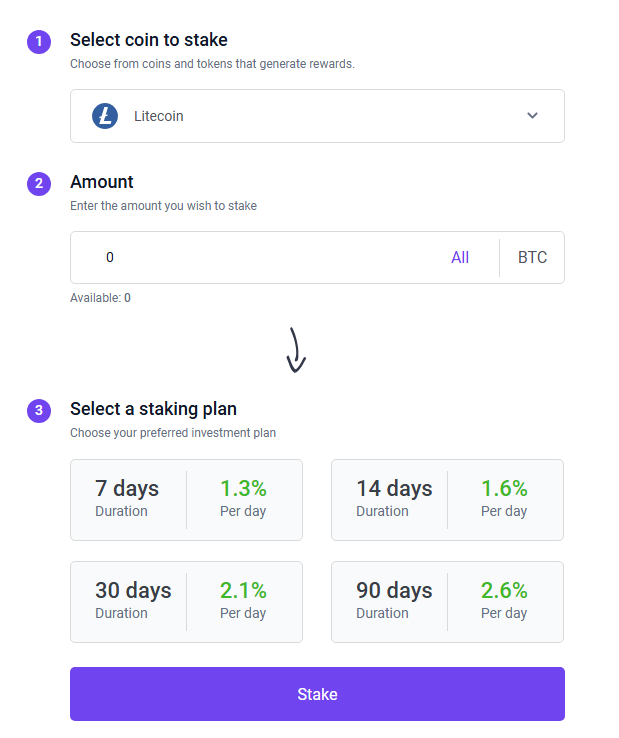The image size is (619, 738).
Task: Click the Available: 0 balance text
Action: coord(100,298)
